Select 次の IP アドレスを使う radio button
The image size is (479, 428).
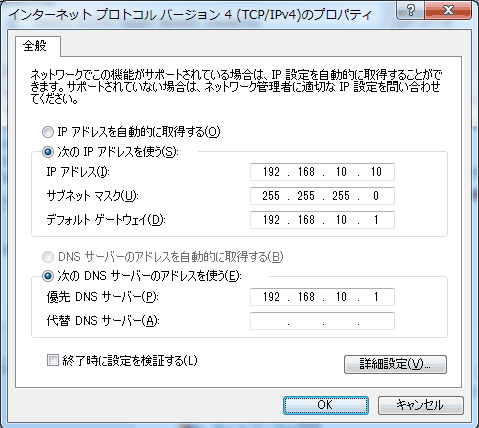pyautogui.click(x=48, y=152)
